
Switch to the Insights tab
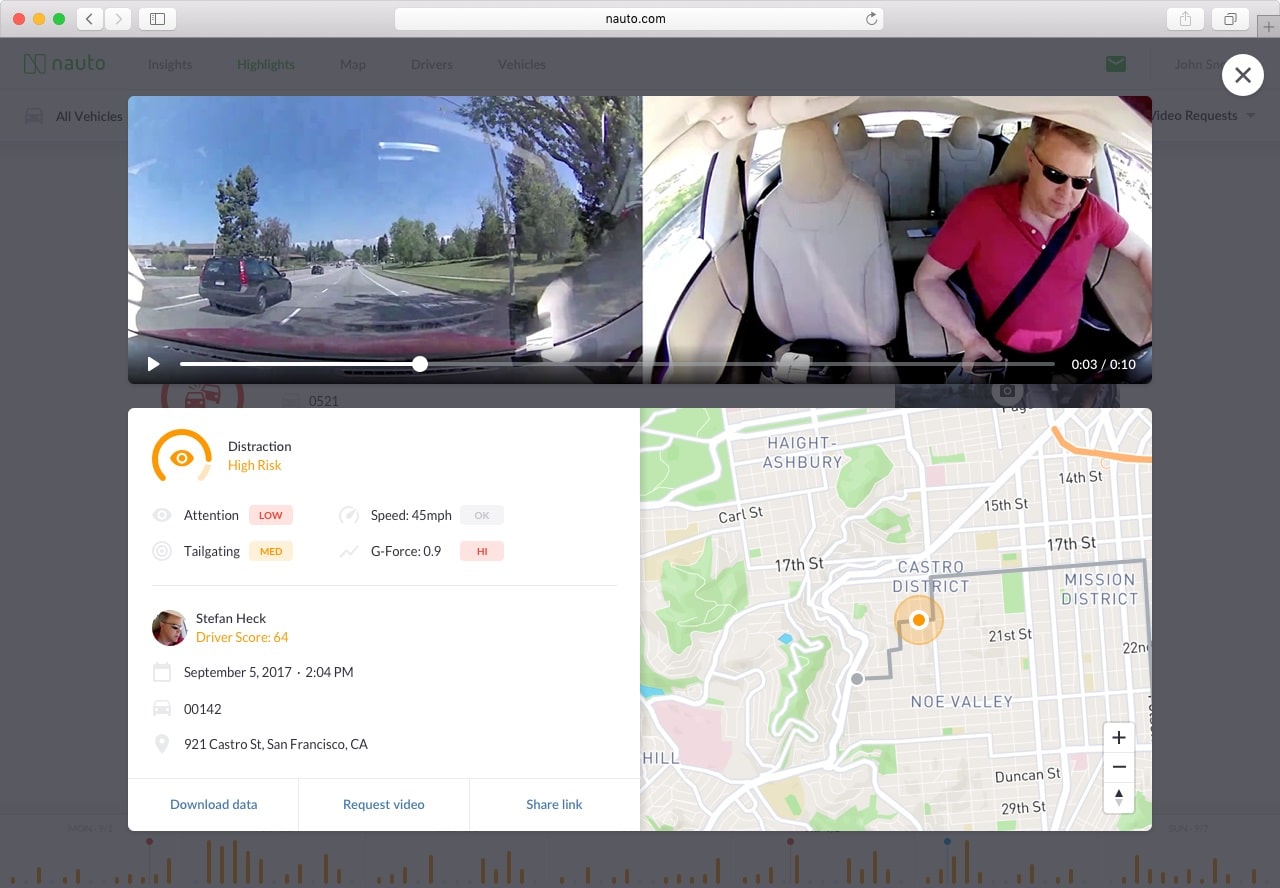pos(170,64)
